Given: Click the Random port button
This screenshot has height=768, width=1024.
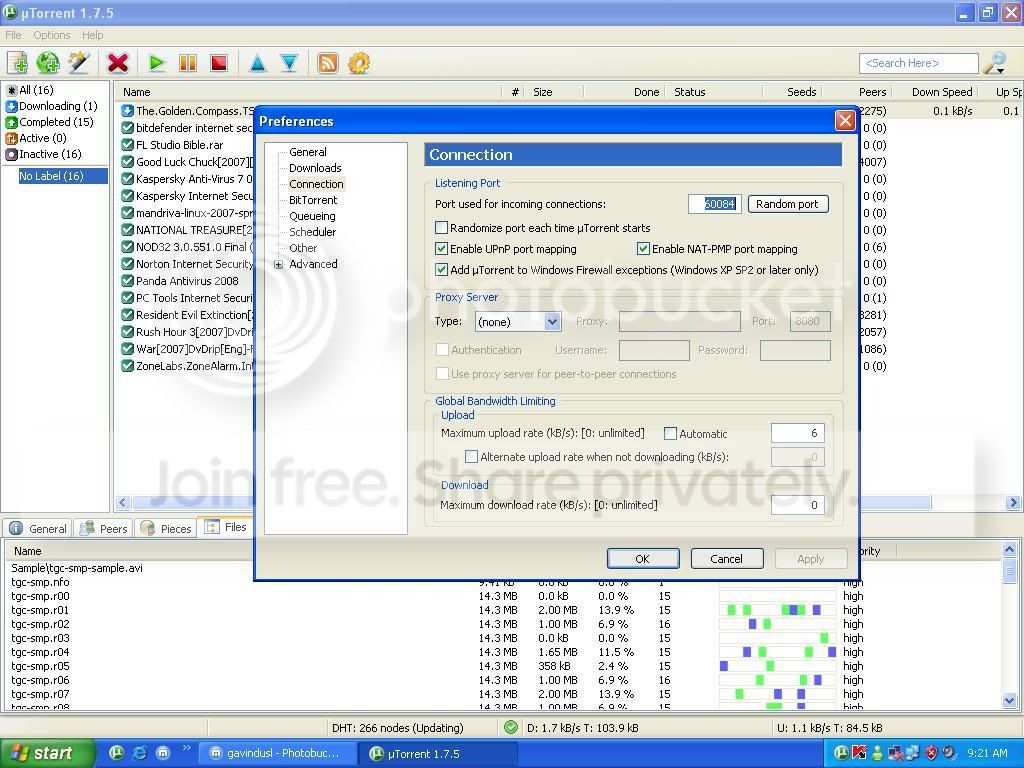Looking at the screenshot, I should pyautogui.click(x=788, y=204).
